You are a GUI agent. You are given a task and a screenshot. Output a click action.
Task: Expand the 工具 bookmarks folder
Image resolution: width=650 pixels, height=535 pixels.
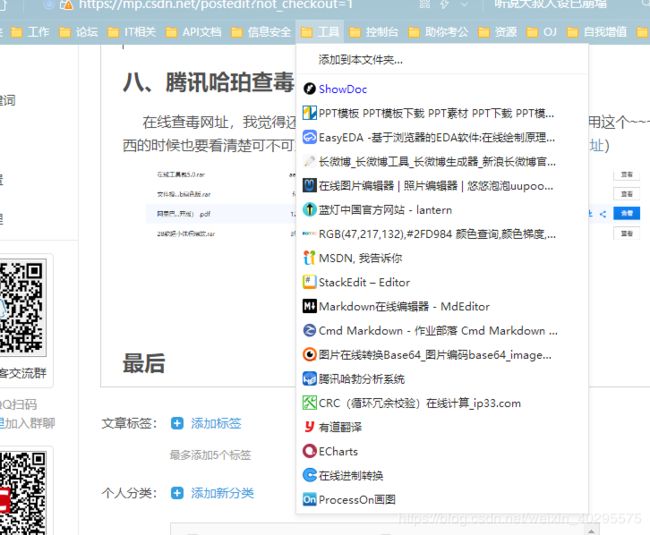tap(321, 32)
